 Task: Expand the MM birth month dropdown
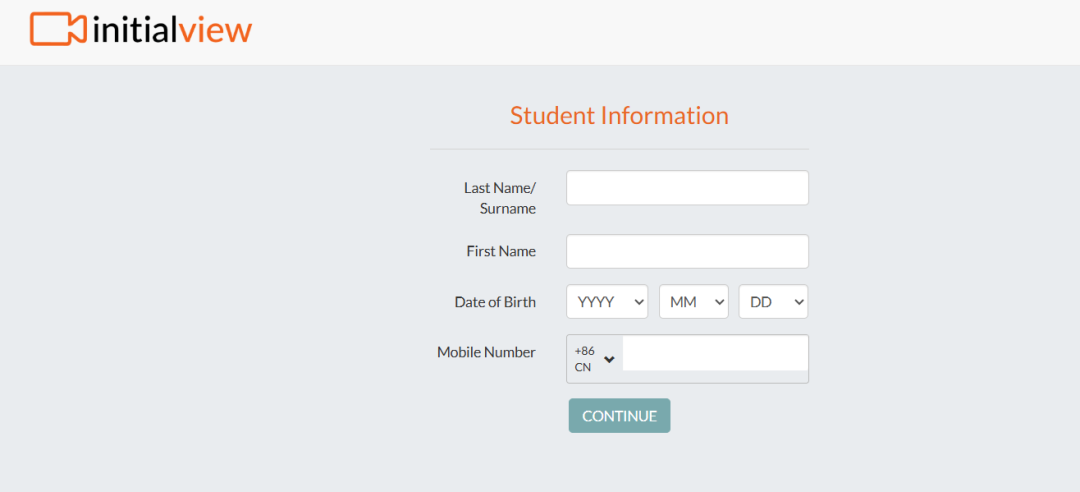(693, 302)
